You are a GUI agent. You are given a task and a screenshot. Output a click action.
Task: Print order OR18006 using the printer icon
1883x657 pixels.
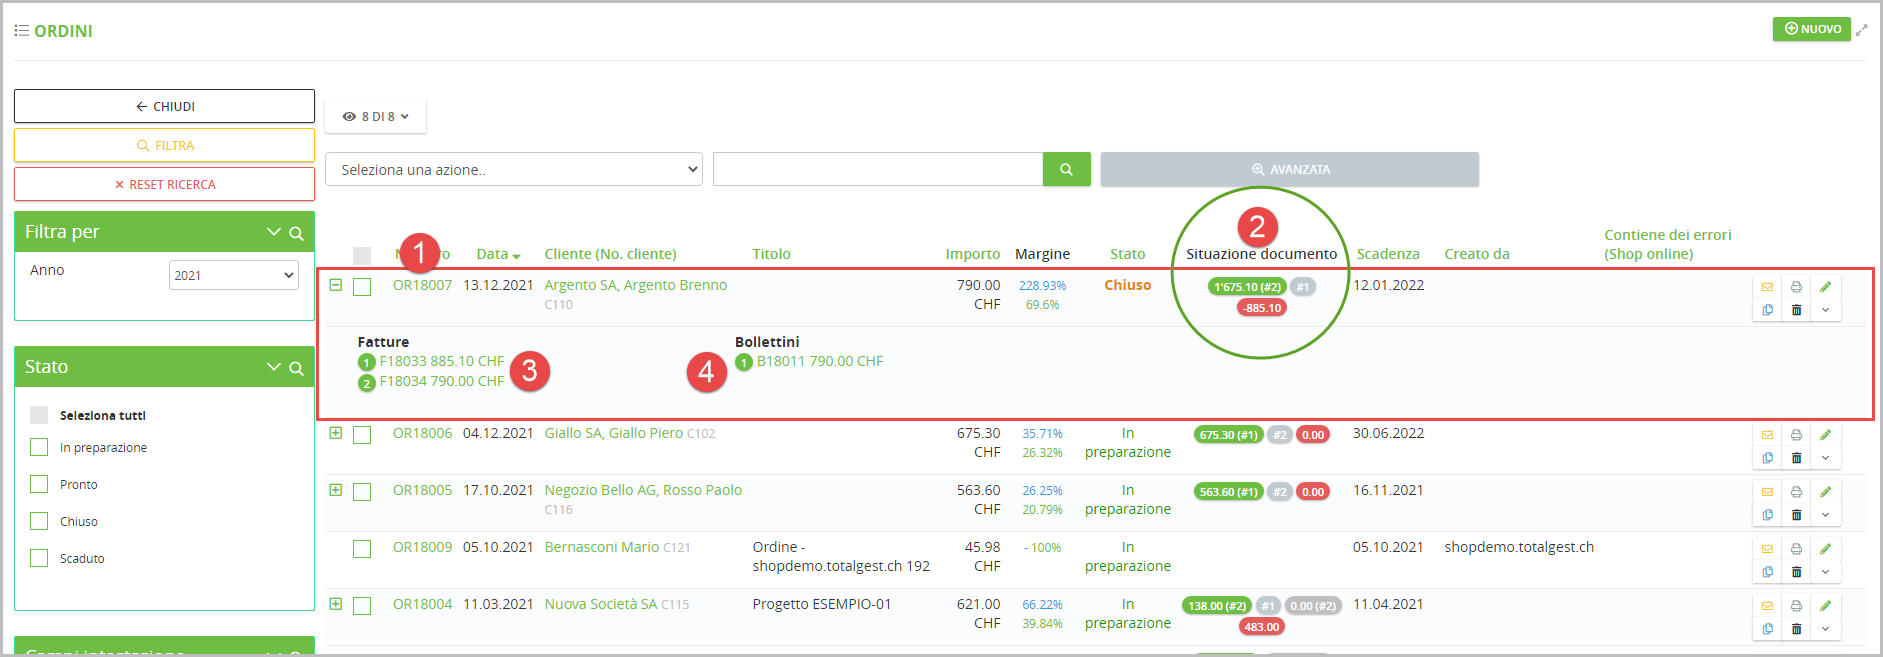(1796, 435)
